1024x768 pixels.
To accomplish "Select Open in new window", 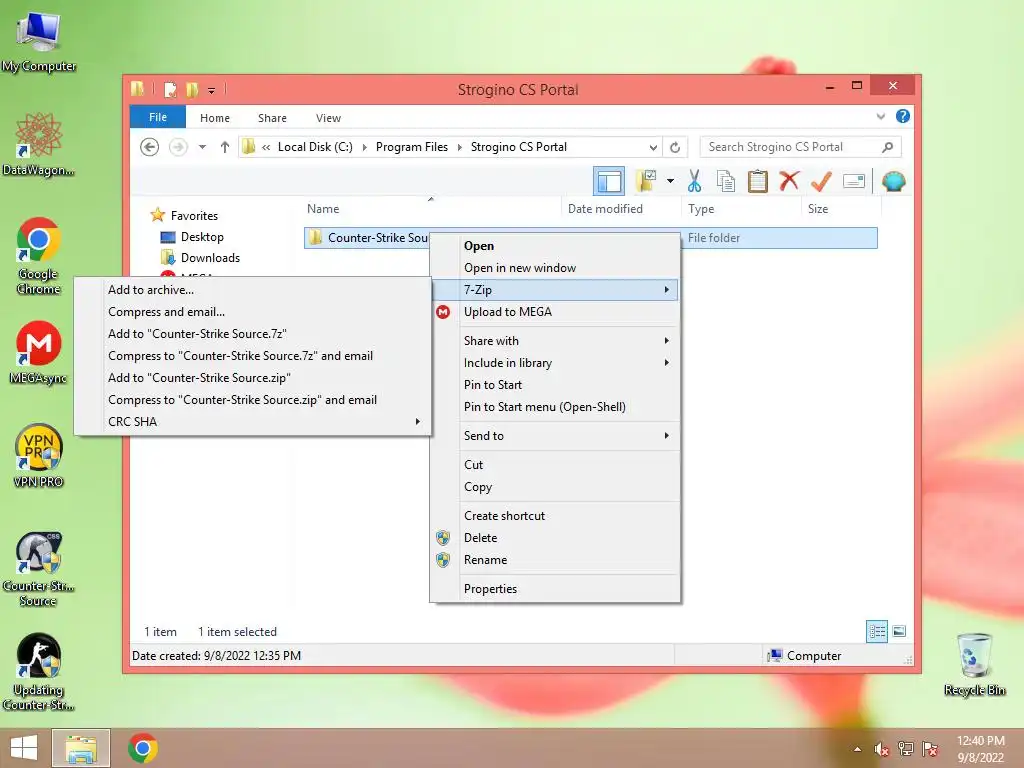I will (554, 268).
